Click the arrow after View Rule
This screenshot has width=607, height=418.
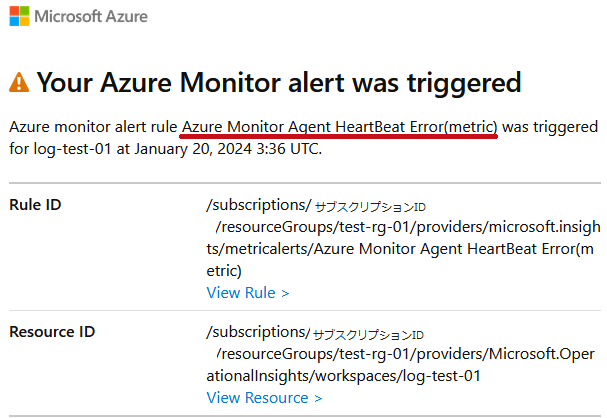click(x=285, y=294)
